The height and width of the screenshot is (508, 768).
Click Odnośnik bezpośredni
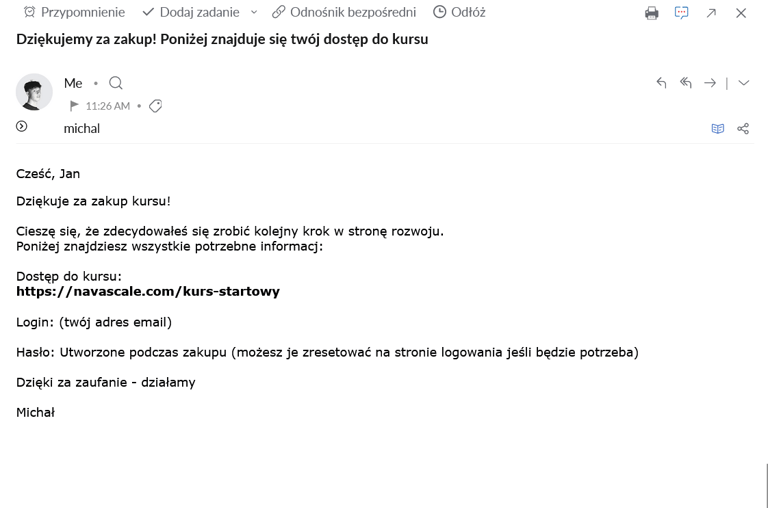pos(344,12)
